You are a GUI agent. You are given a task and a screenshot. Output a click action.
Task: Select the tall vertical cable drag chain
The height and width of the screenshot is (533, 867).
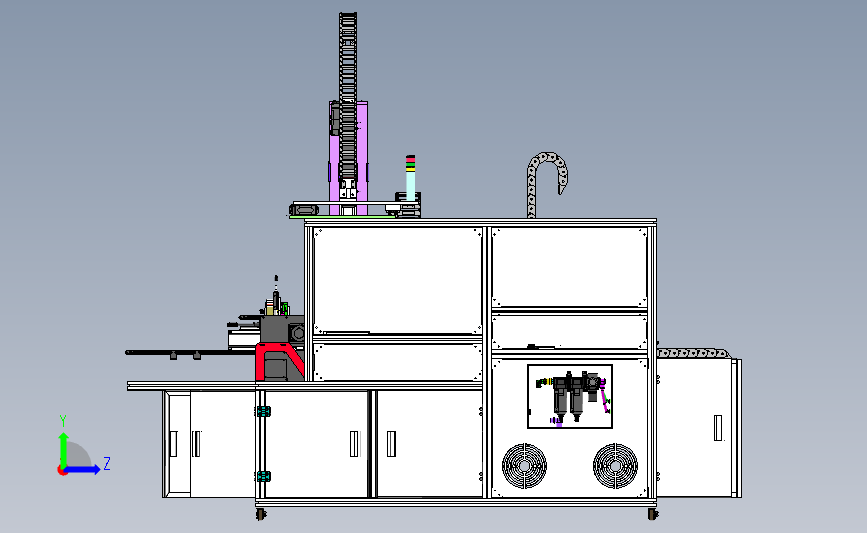coord(348,94)
